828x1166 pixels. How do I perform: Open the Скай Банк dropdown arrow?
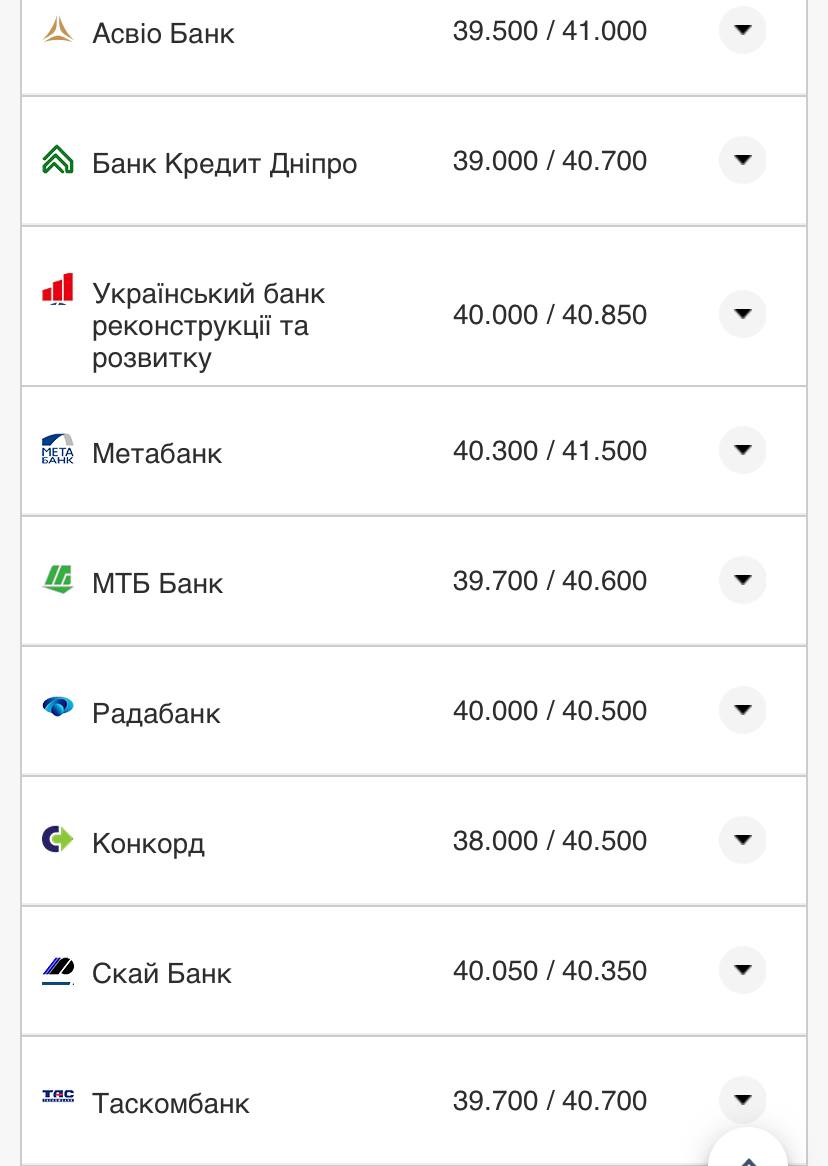(742, 970)
